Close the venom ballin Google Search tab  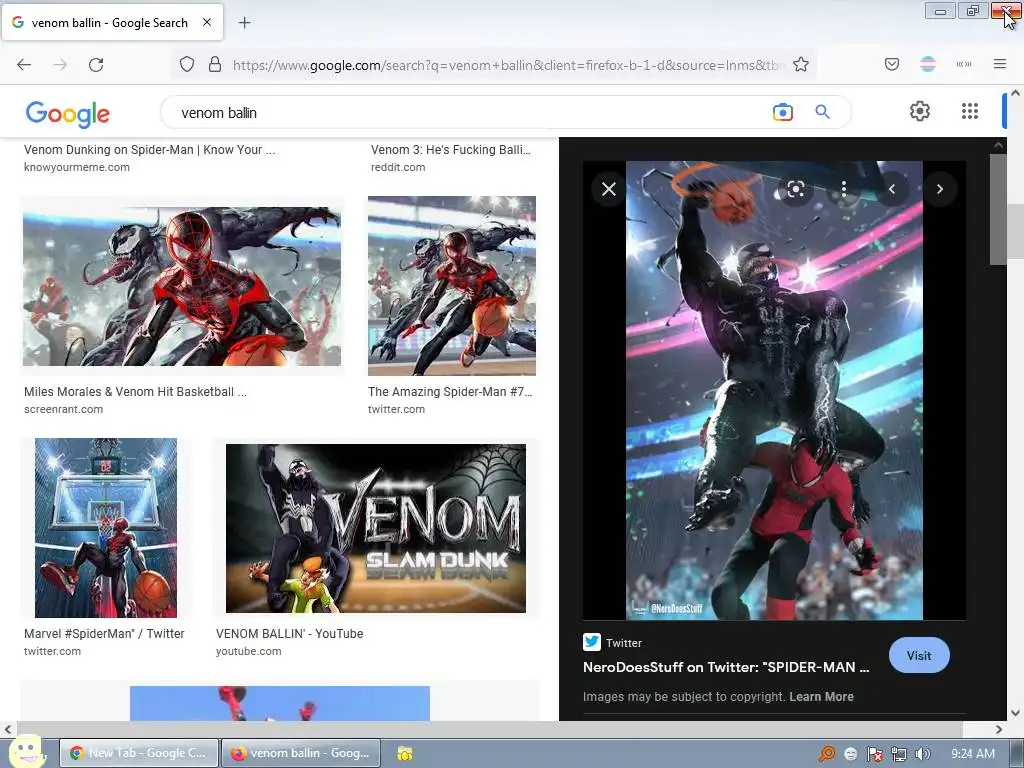tap(206, 22)
